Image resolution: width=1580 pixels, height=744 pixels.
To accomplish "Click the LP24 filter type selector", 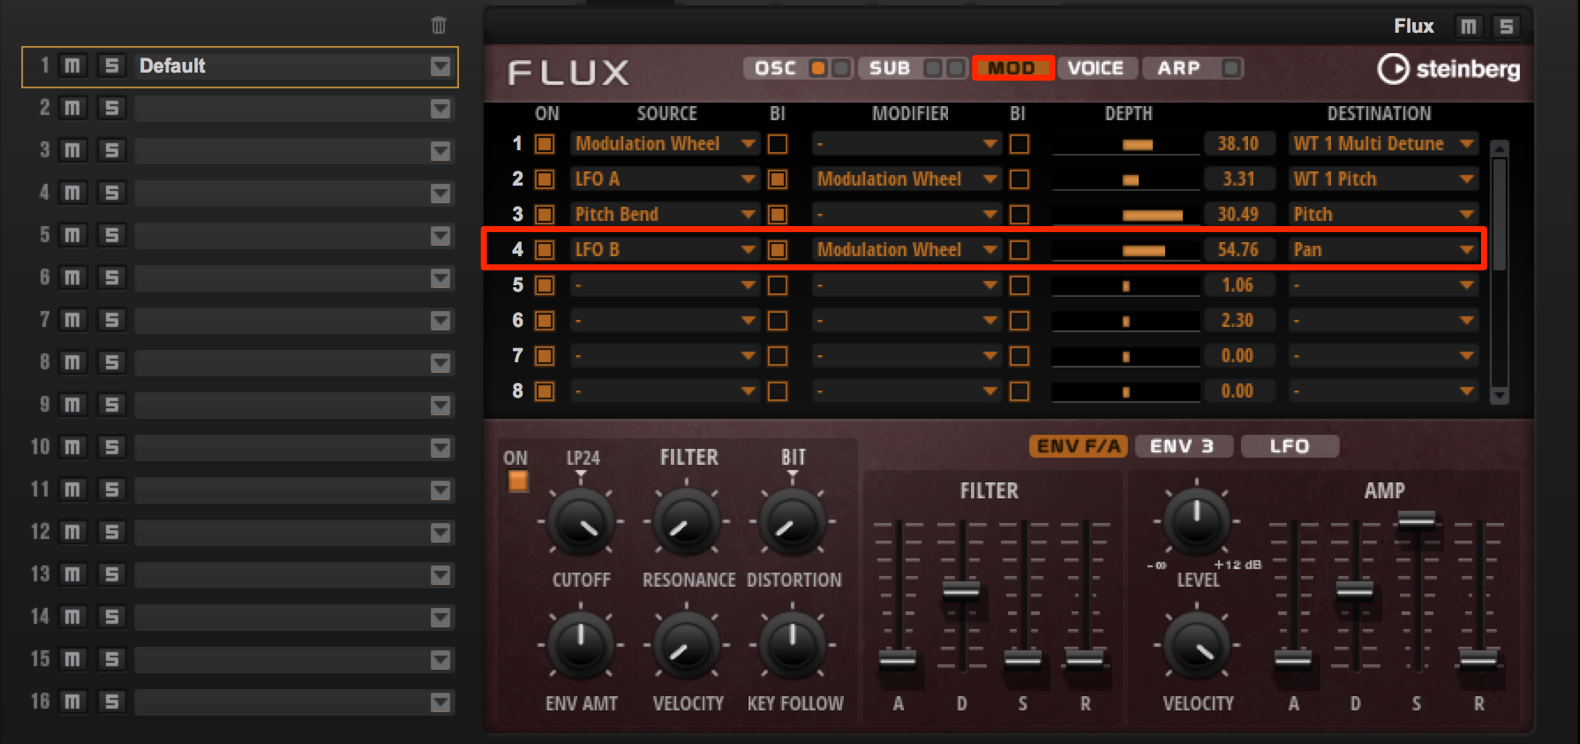I will point(583,458).
